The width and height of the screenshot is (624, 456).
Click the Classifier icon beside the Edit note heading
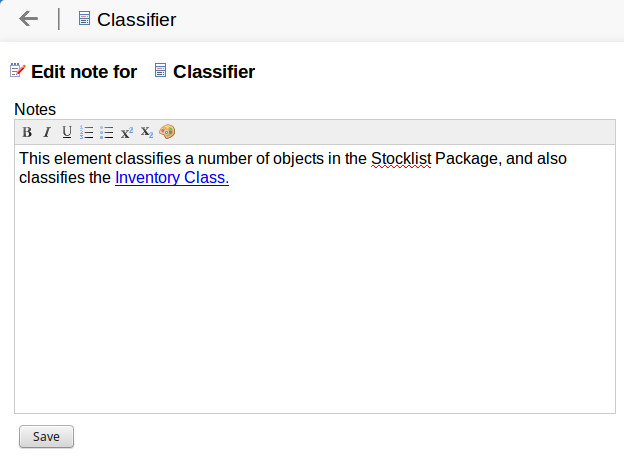coord(160,71)
